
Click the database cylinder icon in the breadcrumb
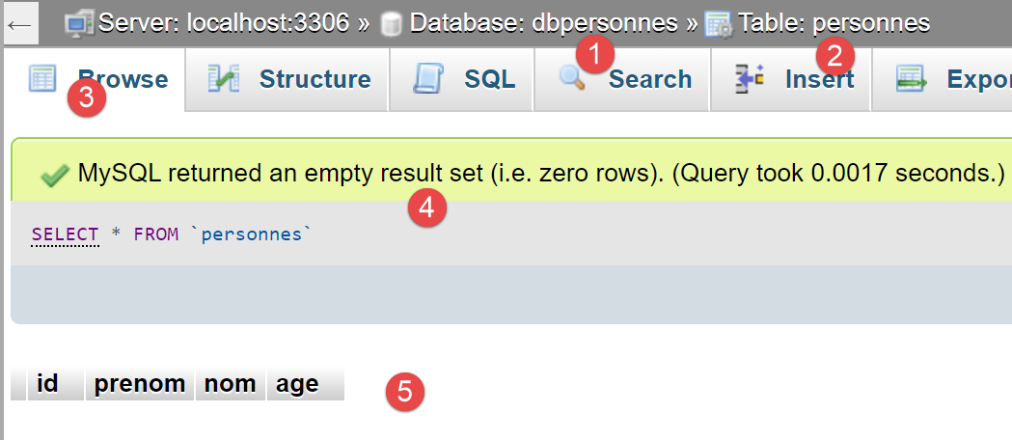(390, 23)
